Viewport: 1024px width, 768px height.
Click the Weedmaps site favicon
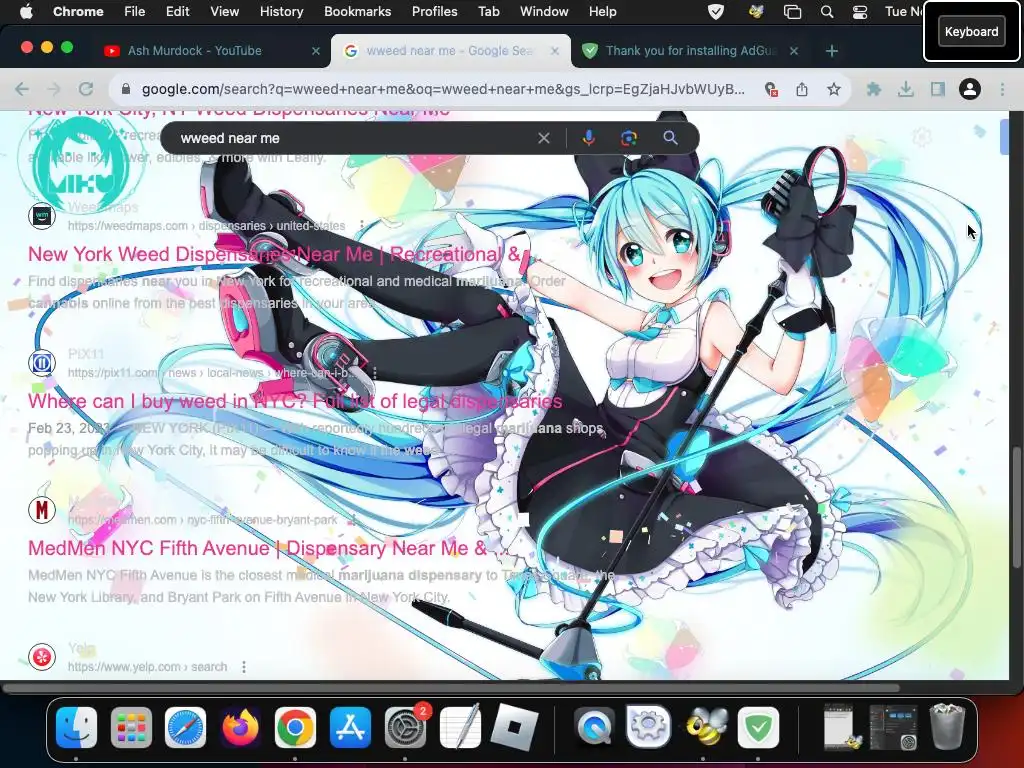click(42, 216)
